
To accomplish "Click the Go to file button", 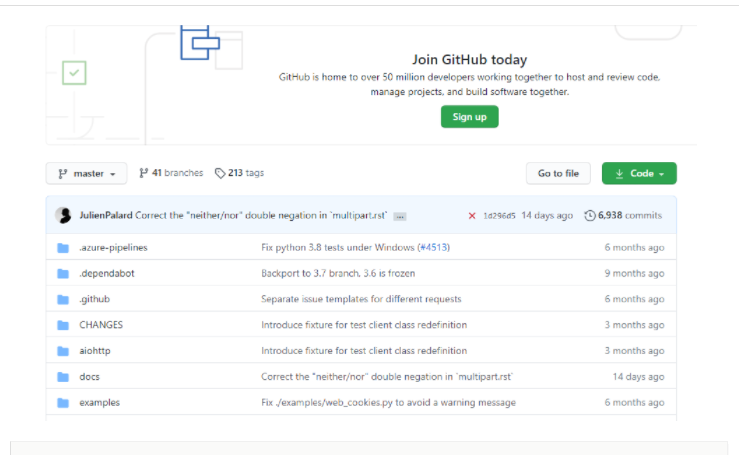I will [x=558, y=174].
